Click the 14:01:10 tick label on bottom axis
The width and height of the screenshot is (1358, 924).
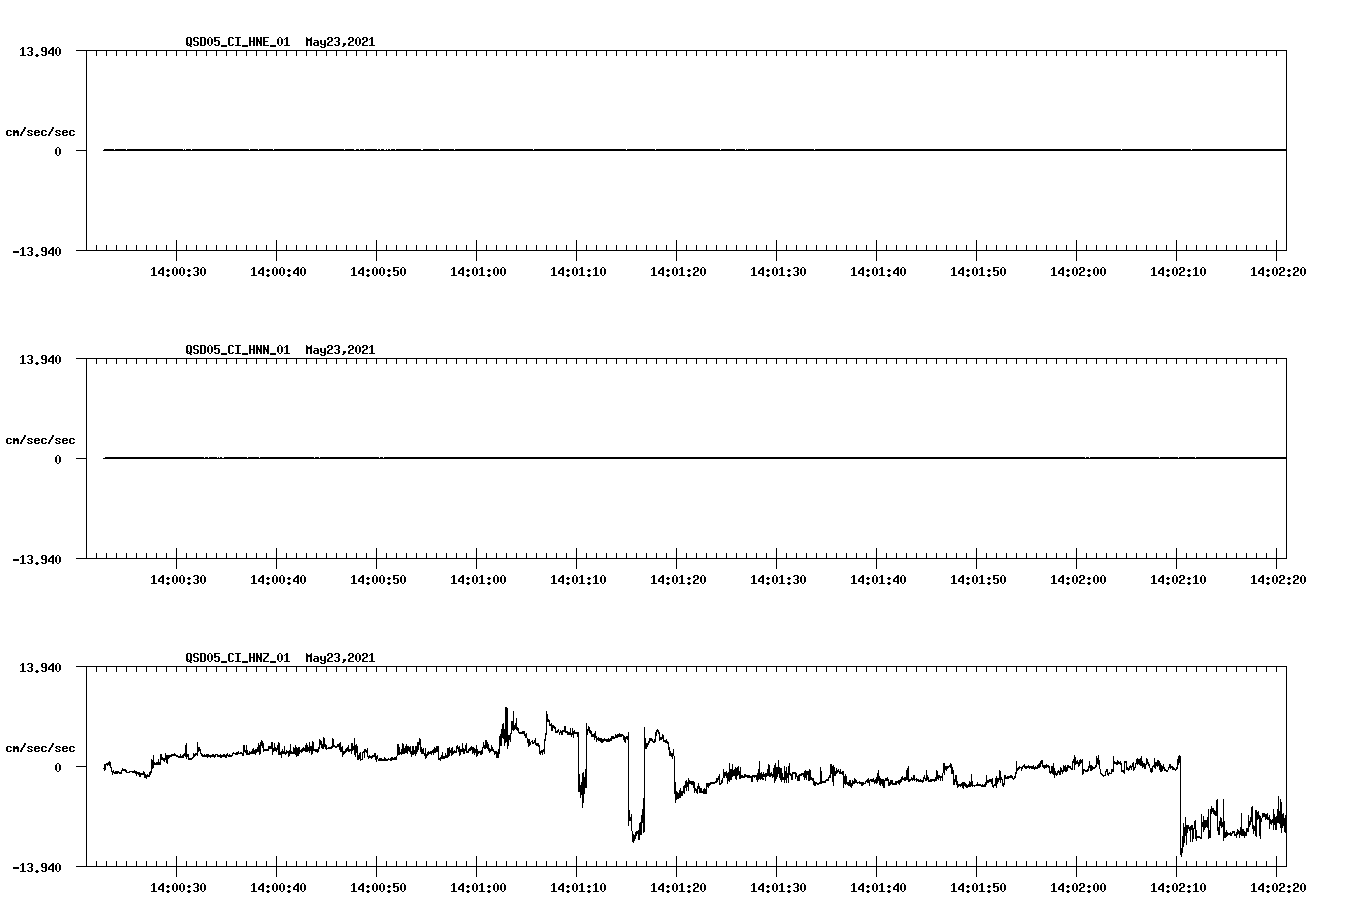[x=578, y=886]
